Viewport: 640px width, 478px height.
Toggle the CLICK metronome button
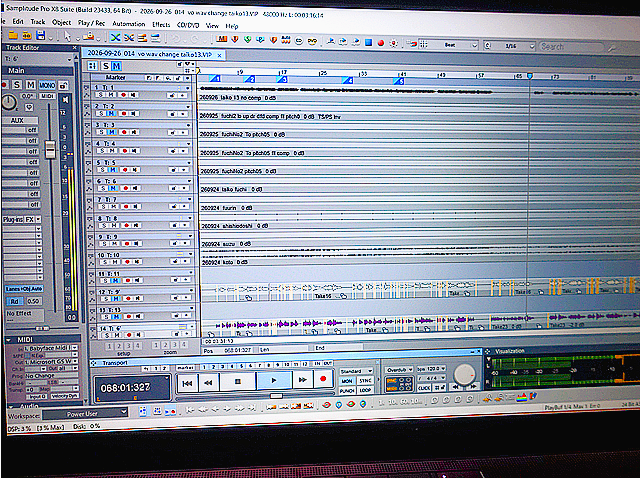point(424,388)
